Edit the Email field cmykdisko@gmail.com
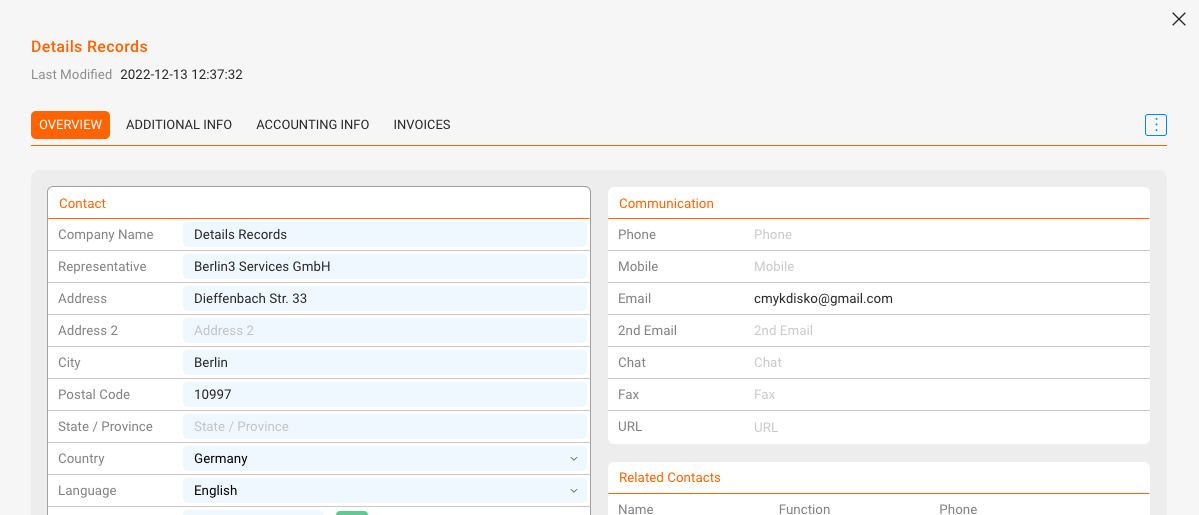This screenshot has width=1199, height=515. coord(947,298)
